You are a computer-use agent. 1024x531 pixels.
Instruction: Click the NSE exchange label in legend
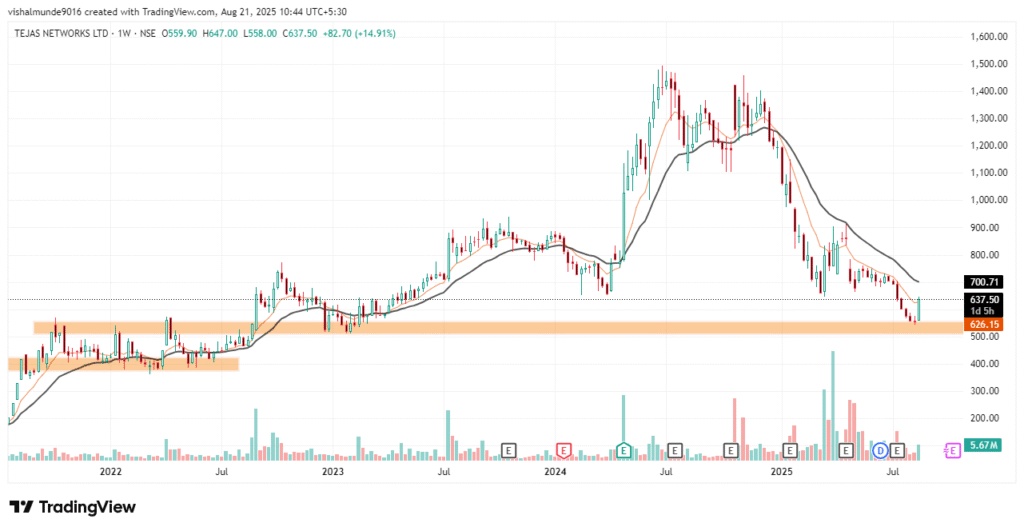click(148, 33)
